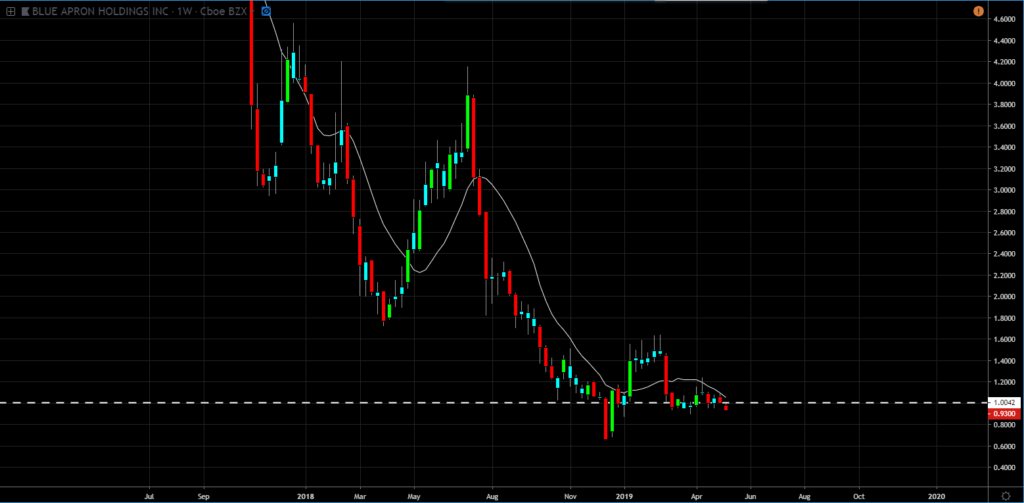Click the 4.6000 price scale value

(x=1004, y=19)
